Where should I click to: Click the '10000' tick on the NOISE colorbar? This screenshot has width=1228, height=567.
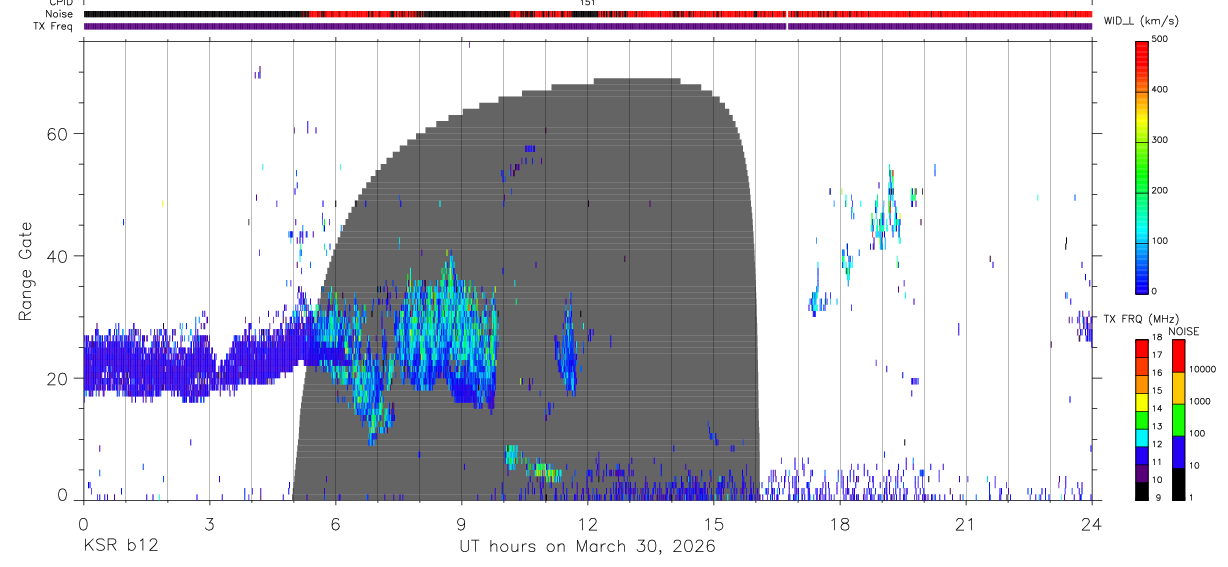coord(1202,369)
